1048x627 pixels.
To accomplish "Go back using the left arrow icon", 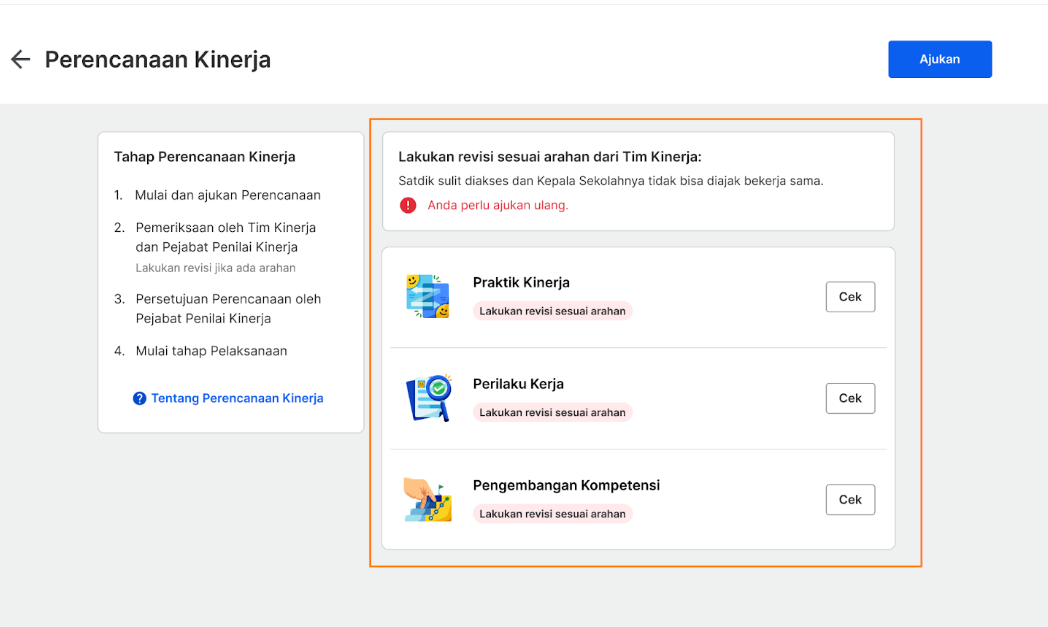I will coord(21,59).
